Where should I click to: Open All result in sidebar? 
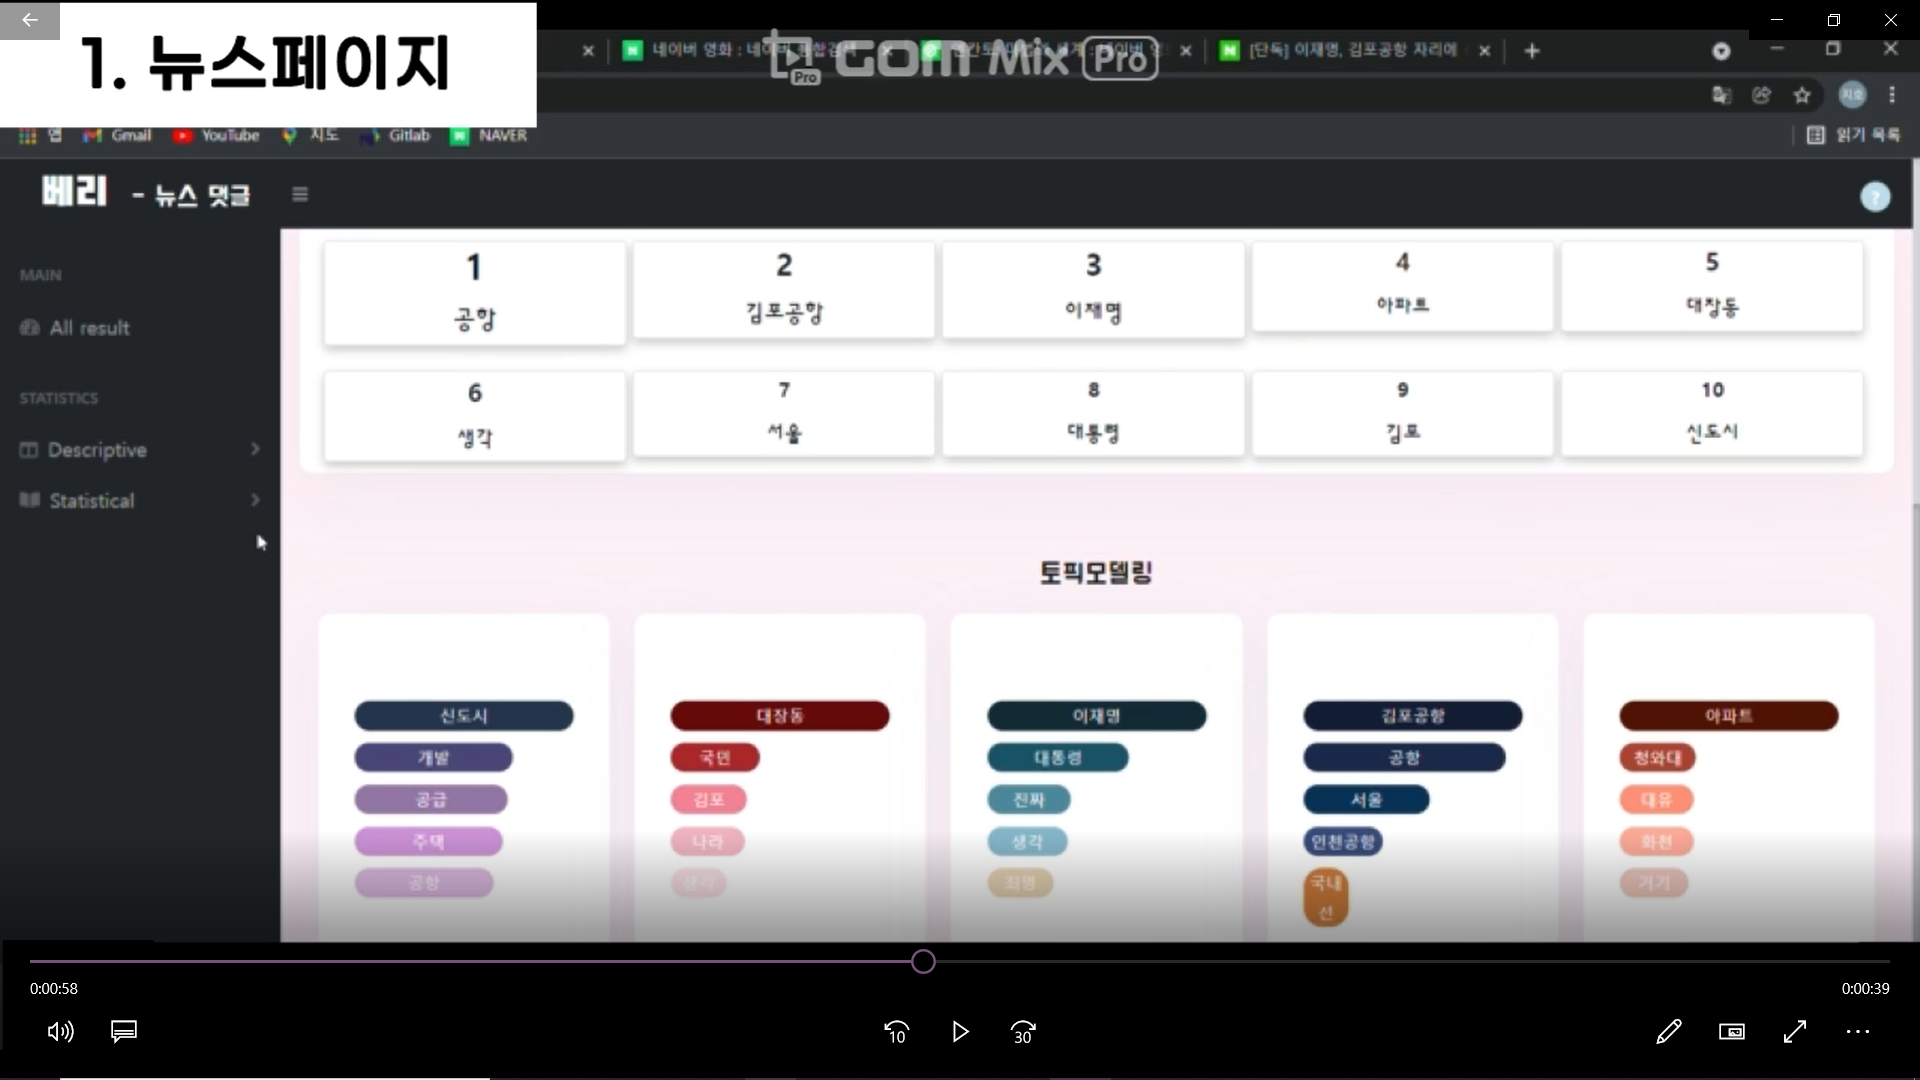tap(89, 328)
